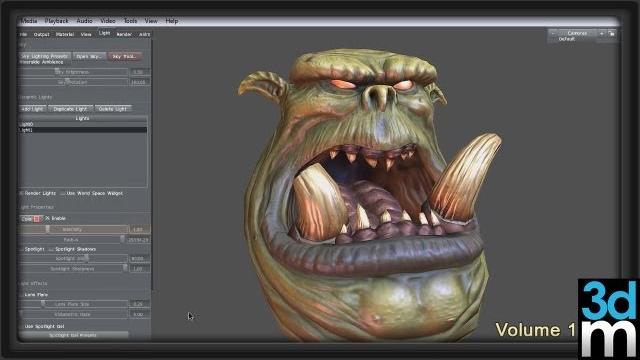The height and width of the screenshot is (360, 640).
Task: Adjust the Lens Flare Size slider
Action: [x=73, y=304]
